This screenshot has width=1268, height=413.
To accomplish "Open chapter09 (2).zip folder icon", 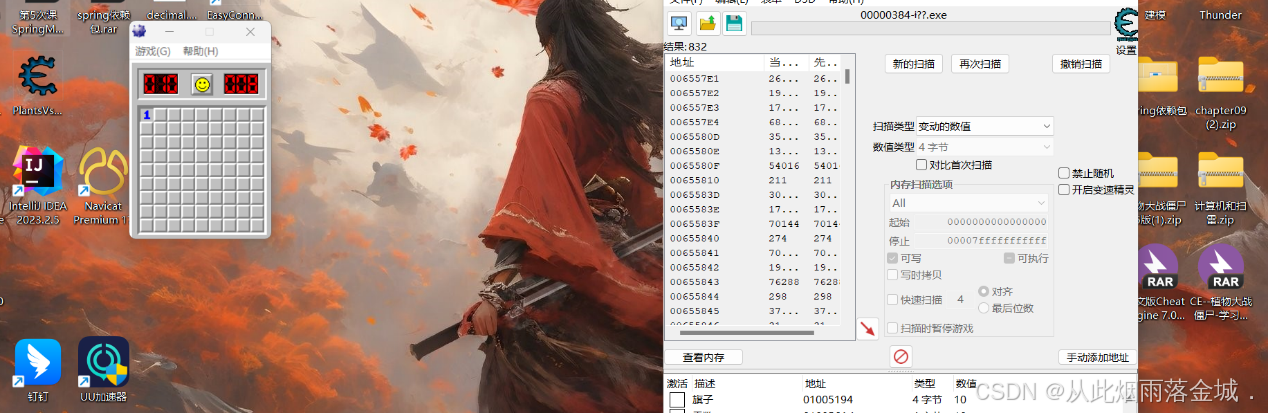I will pyautogui.click(x=1220, y=95).
